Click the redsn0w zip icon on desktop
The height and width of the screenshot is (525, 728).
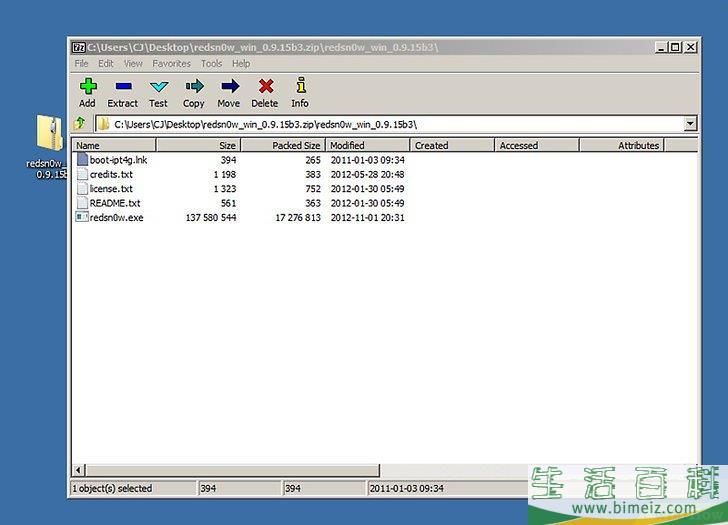coord(49,133)
